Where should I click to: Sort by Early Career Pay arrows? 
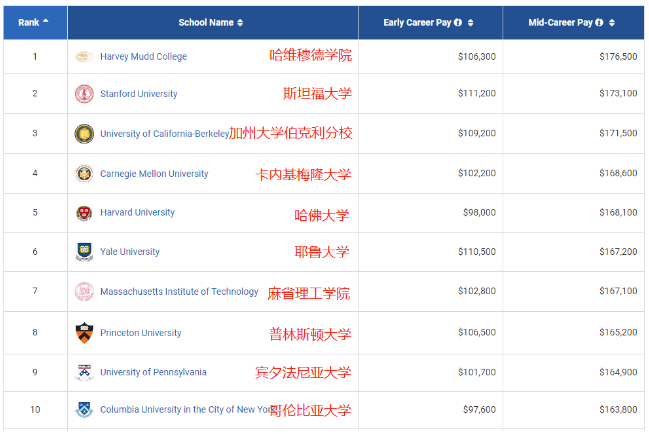click(470, 23)
